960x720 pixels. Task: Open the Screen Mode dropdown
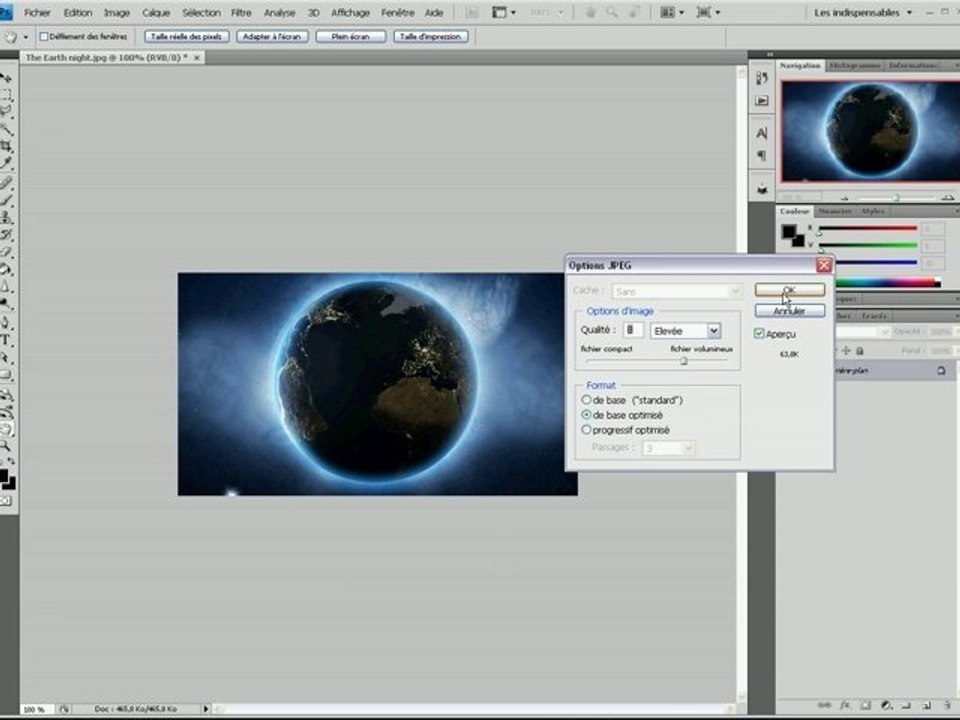pos(708,12)
